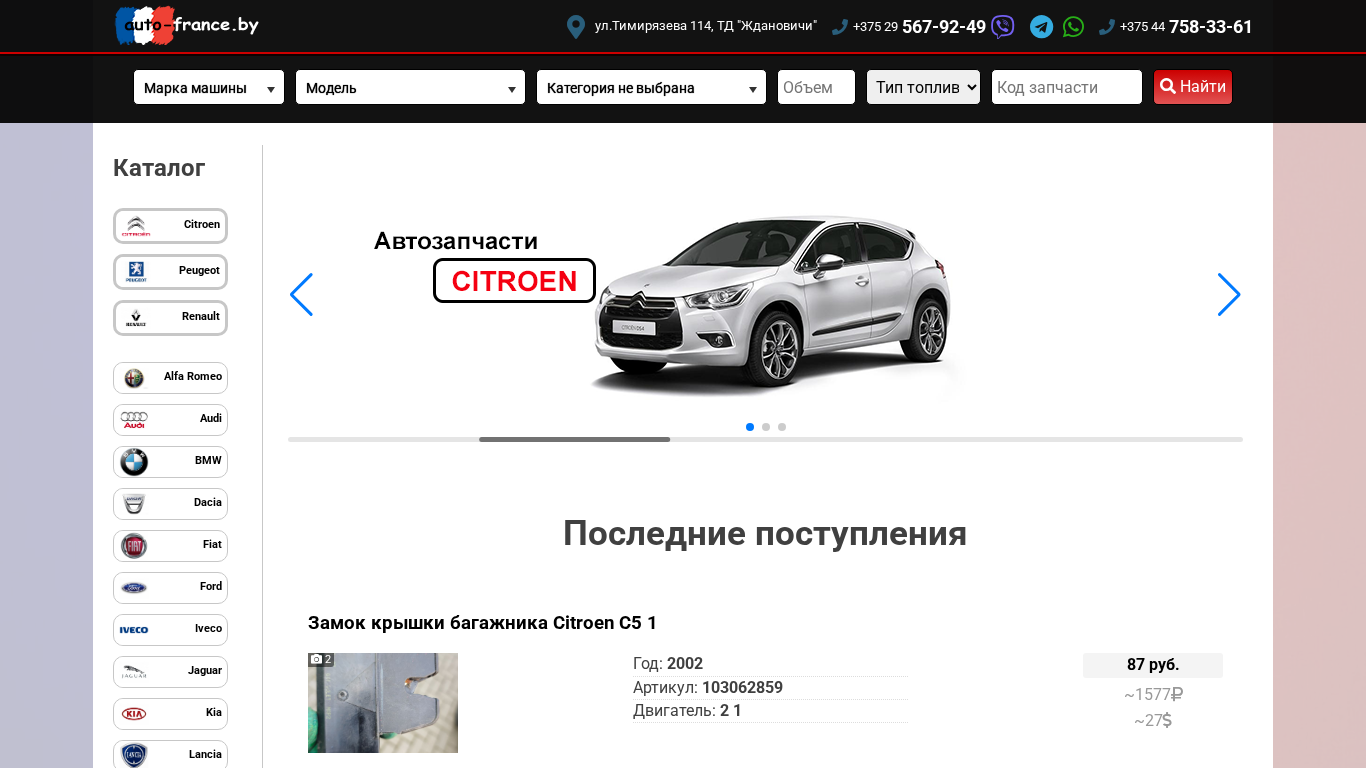The image size is (1366, 768).
Task: Open Peugeot catalog category
Action: pos(170,272)
